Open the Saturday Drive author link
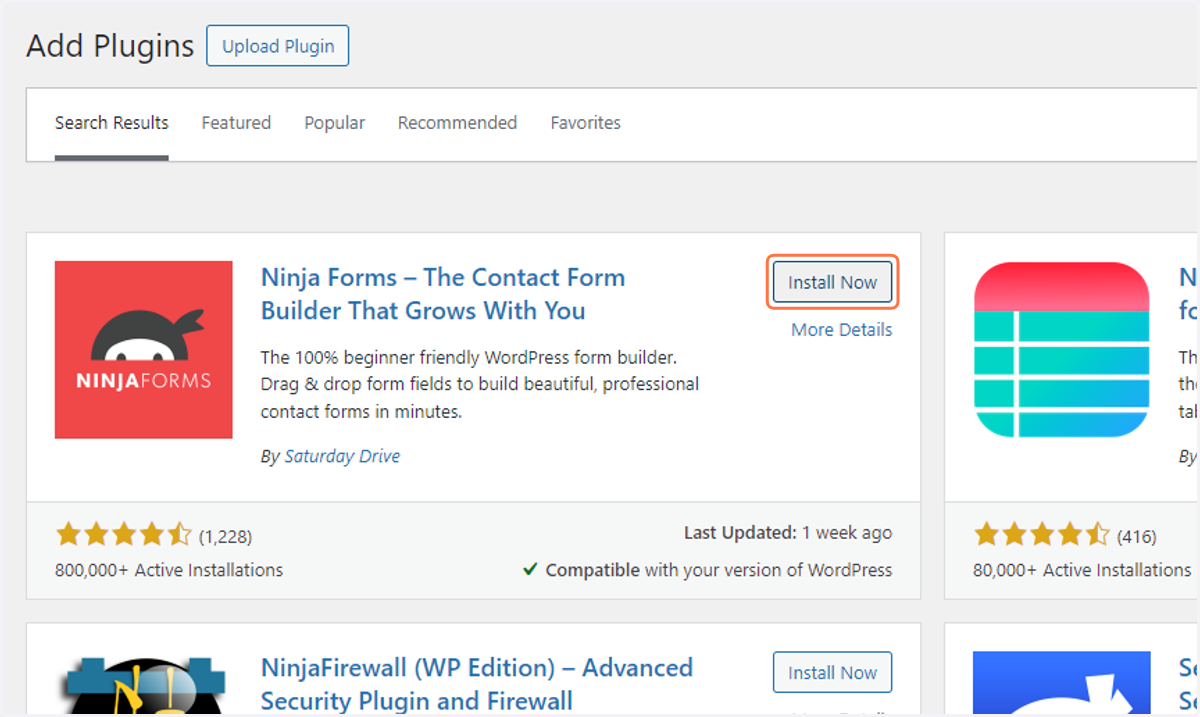This screenshot has width=1200, height=717. [342, 456]
